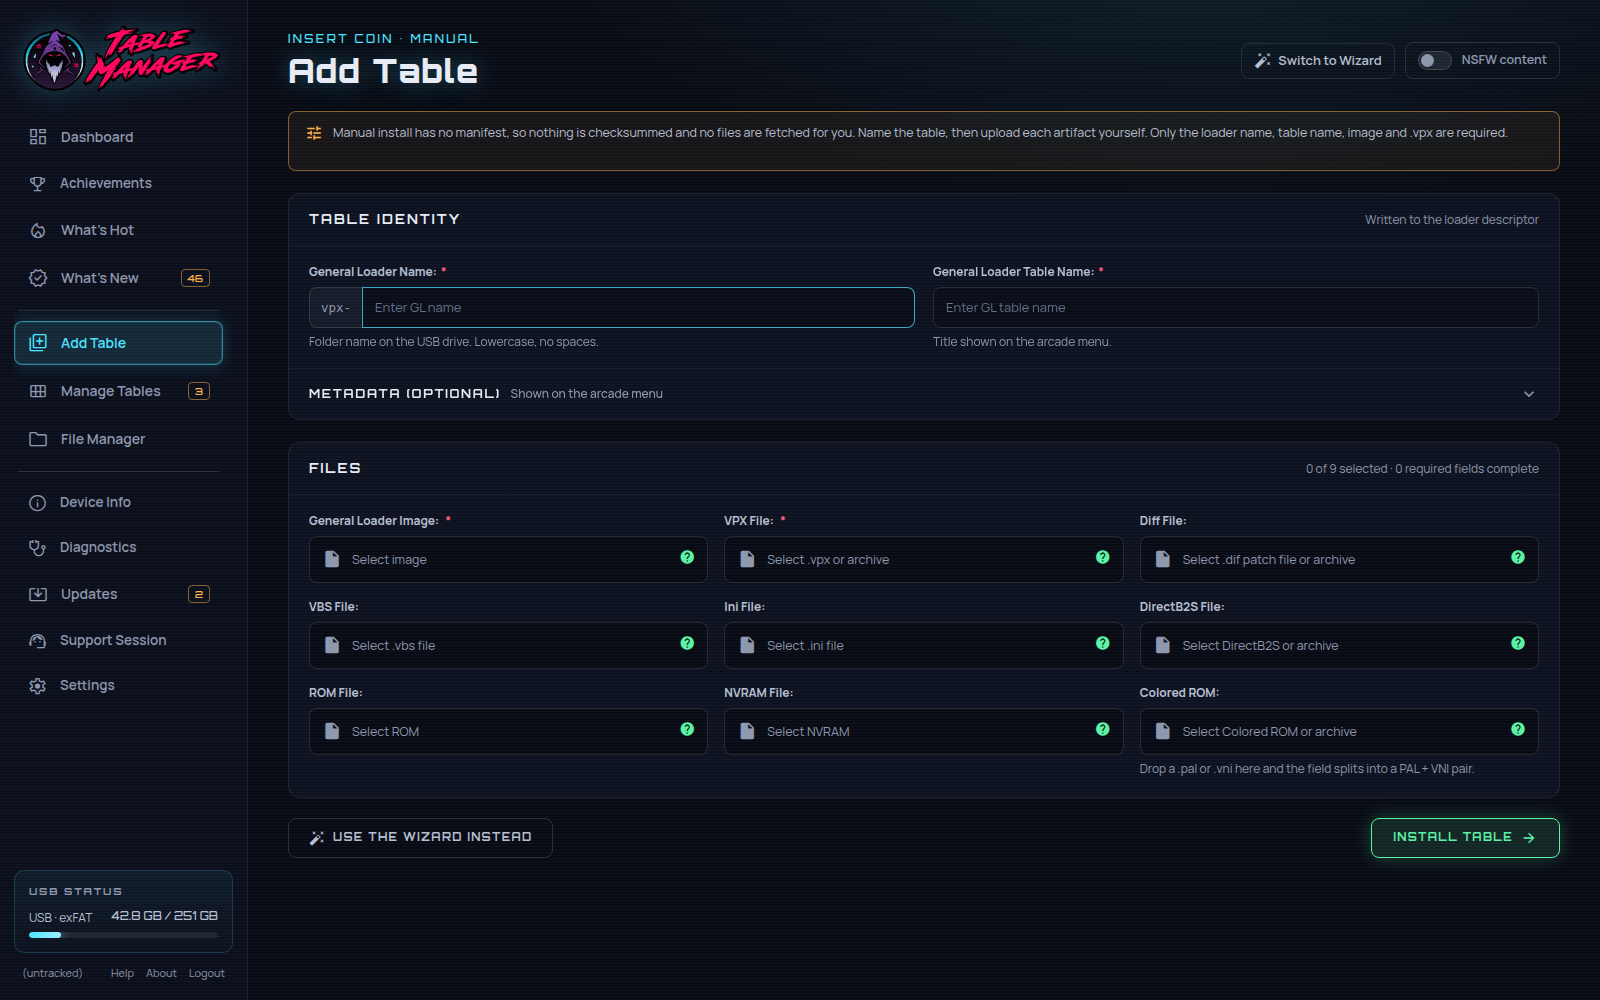
Task: Click the Install Table button
Action: pos(1465,838)
